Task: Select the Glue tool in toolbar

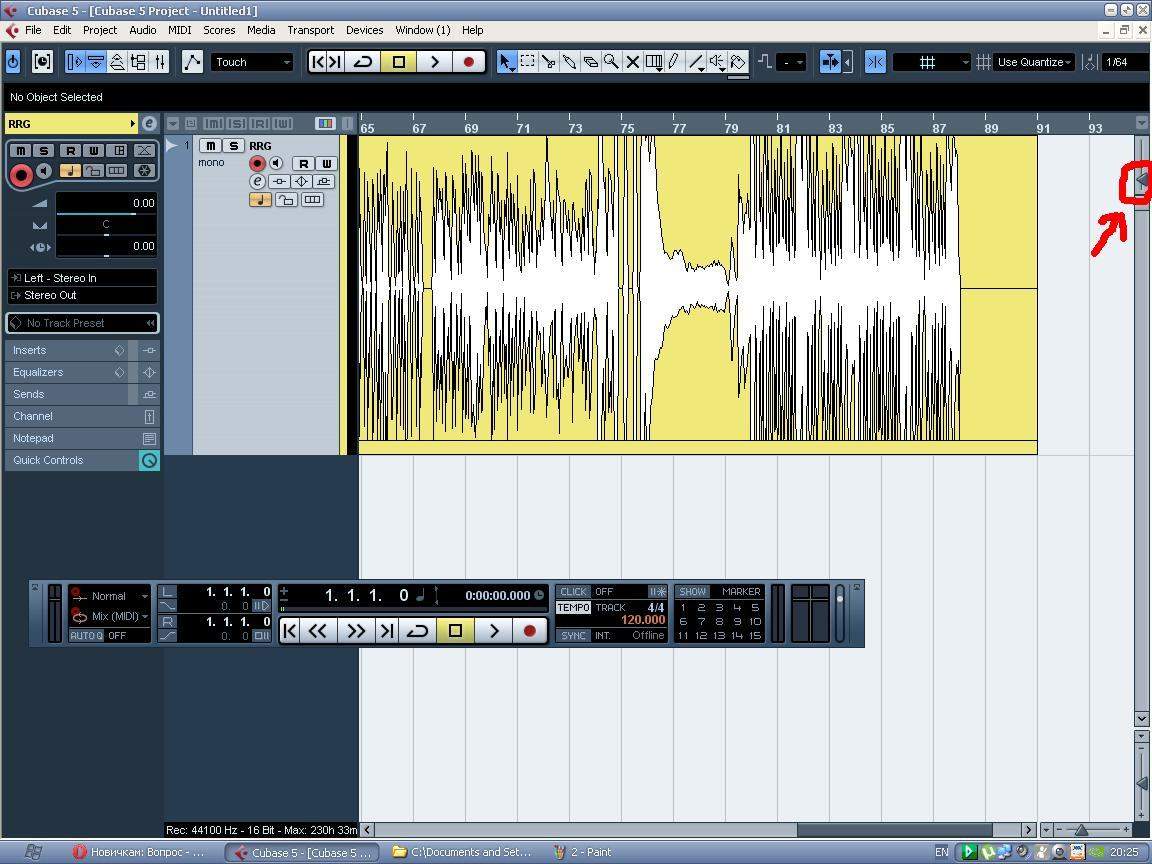Action: click(569, 62)
